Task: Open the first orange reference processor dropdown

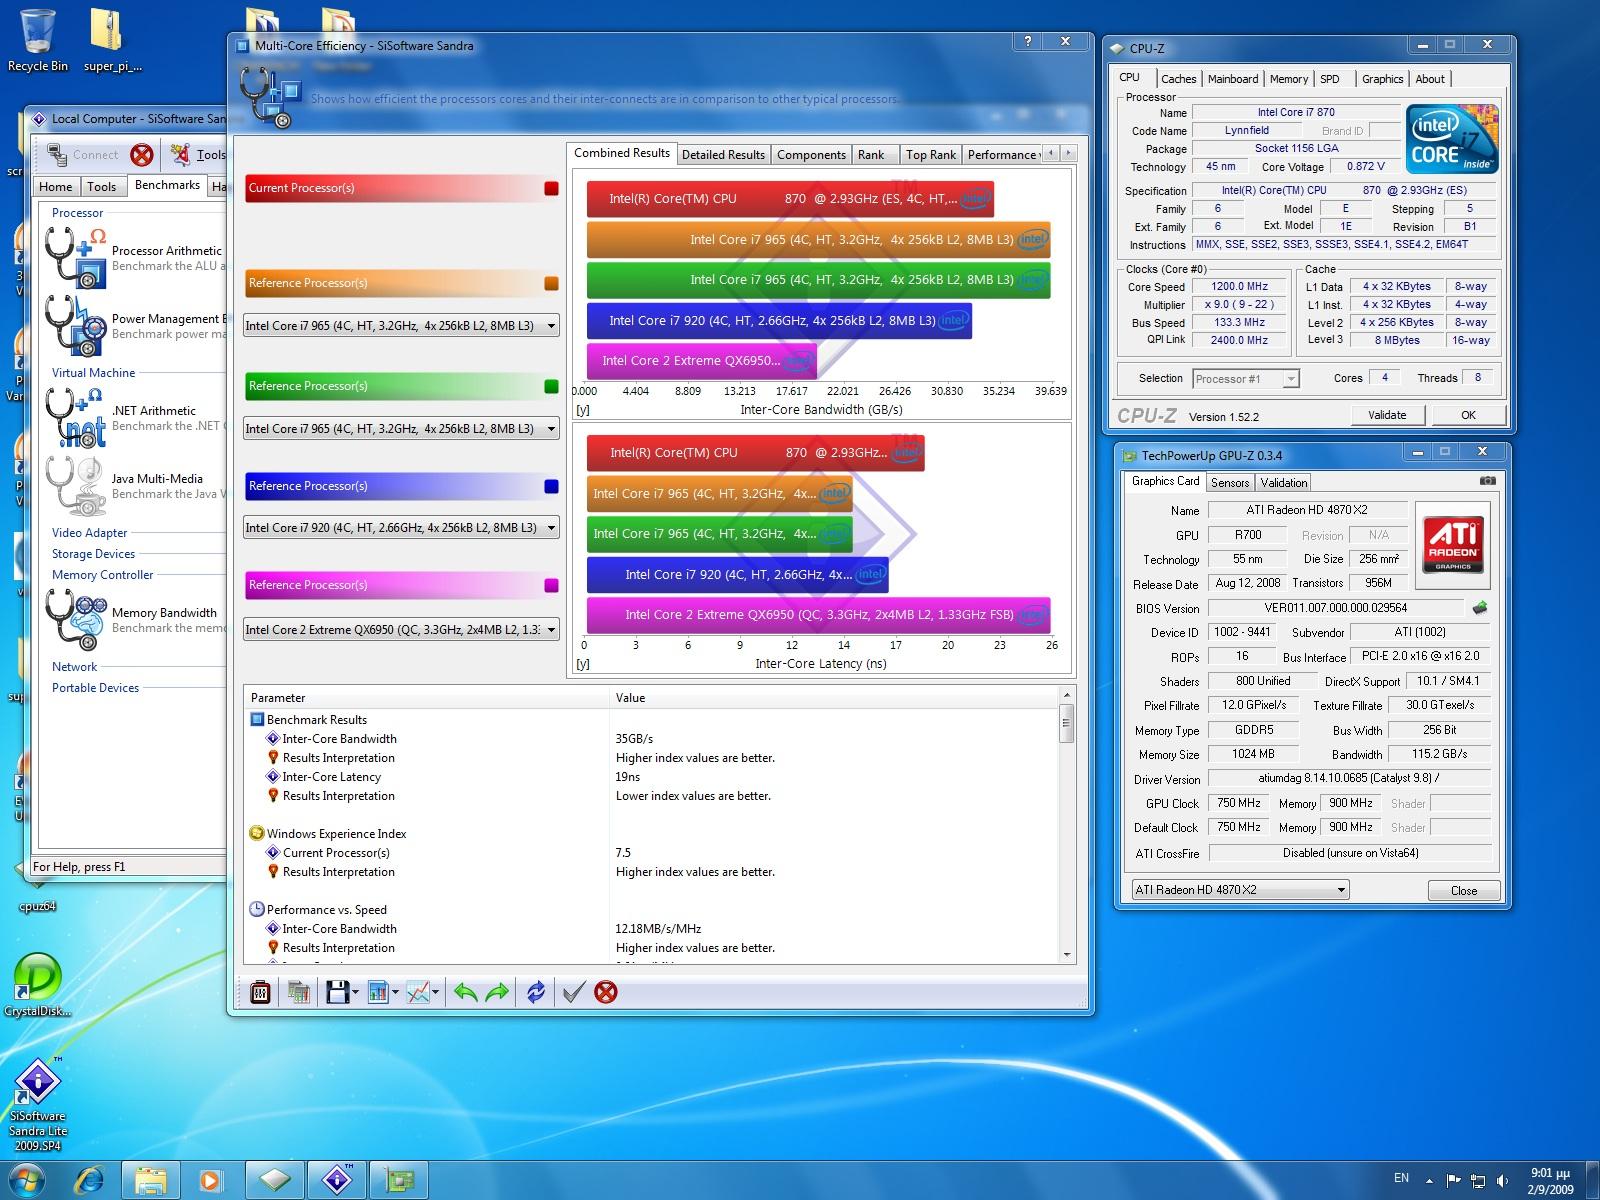Action: point(400,326)
